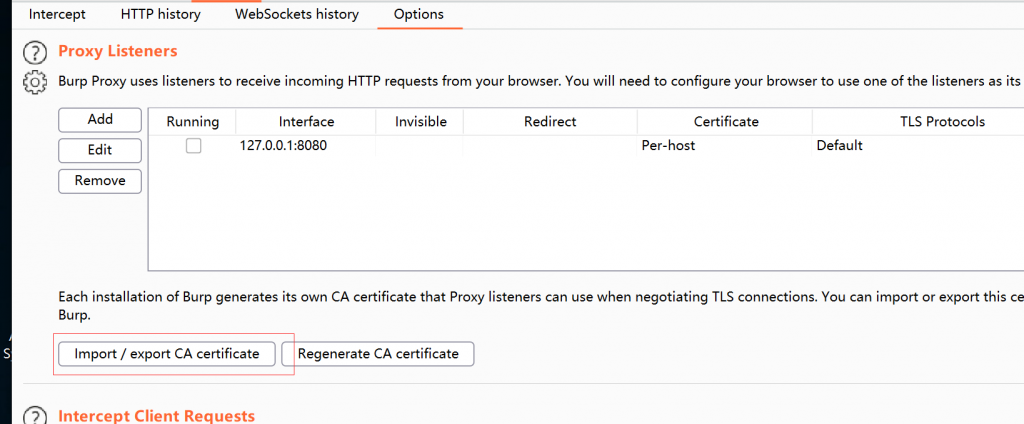
Task: Select the Invisible column header
Action: (x=421, y=122)
